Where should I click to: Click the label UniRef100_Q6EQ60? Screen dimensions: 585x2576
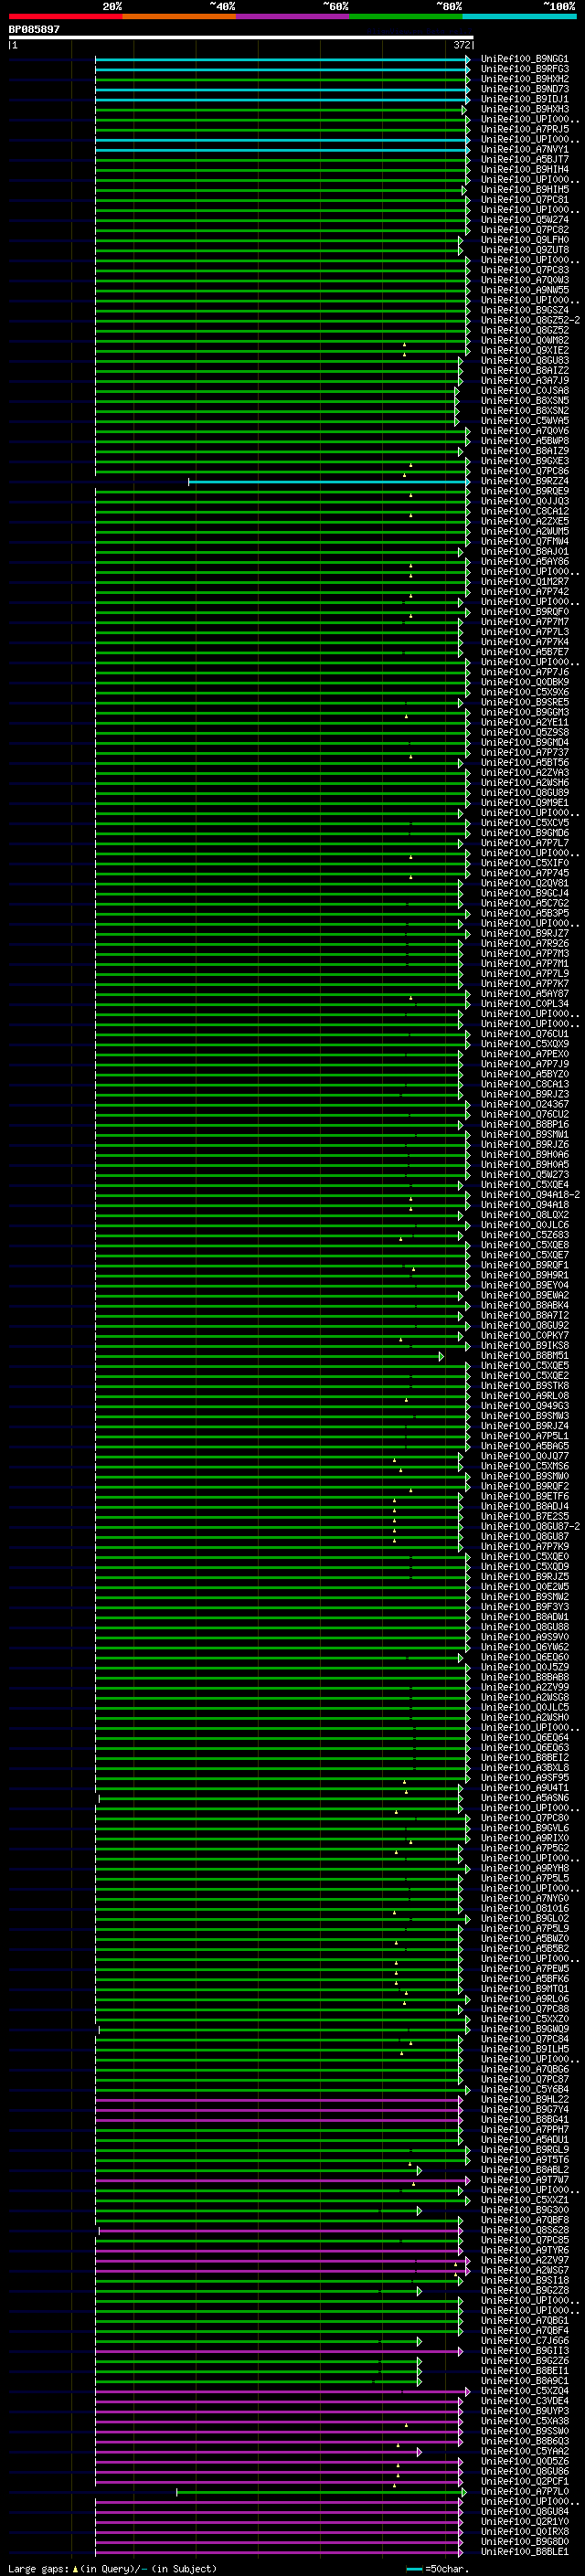(x=524, y=1657)
